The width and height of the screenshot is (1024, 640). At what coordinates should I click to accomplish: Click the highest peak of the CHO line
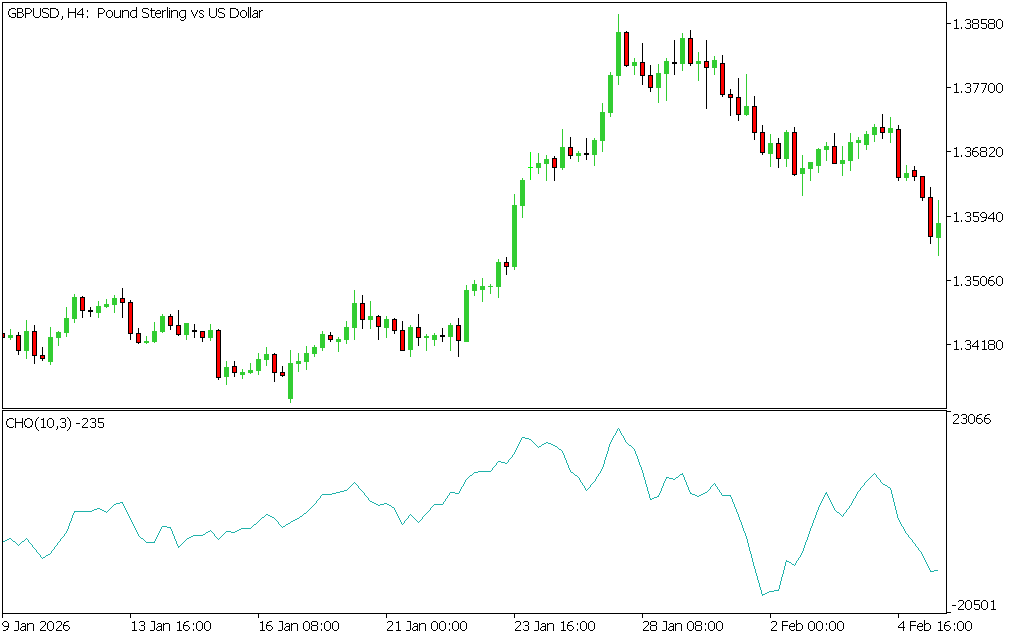point(618,429)
